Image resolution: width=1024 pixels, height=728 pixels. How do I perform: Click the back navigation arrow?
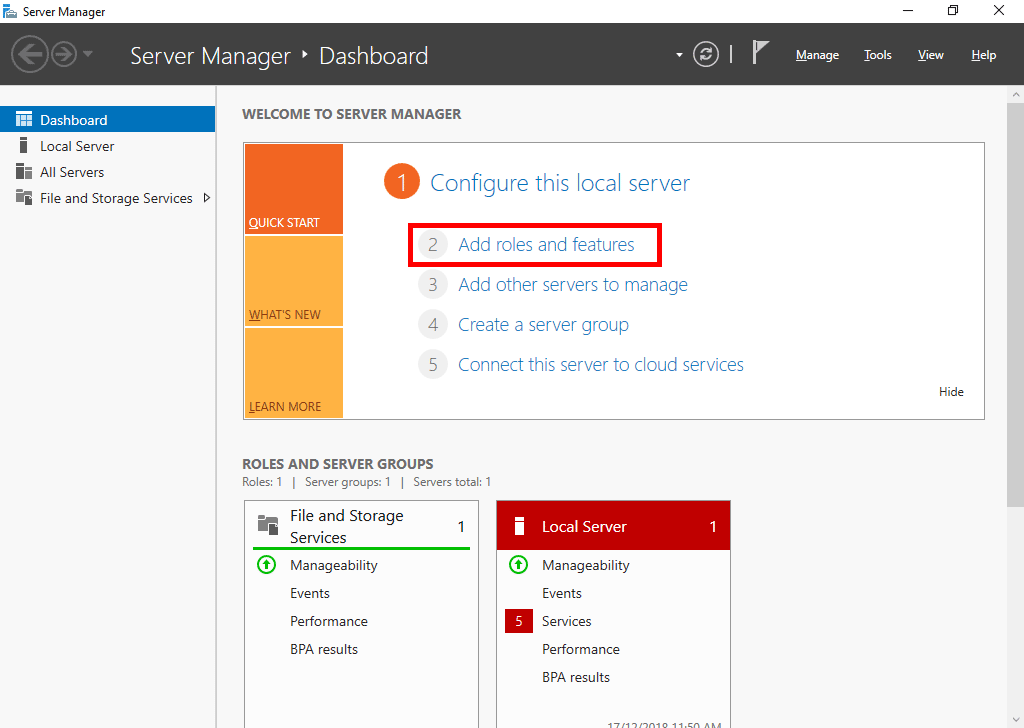click(30, 53)
